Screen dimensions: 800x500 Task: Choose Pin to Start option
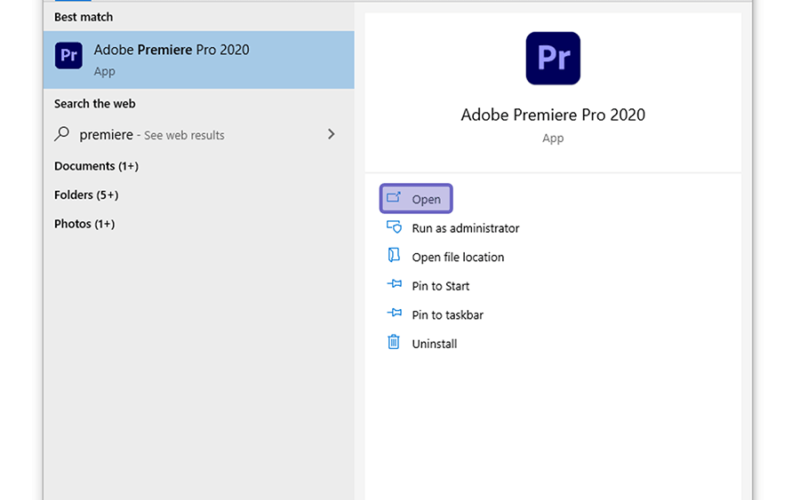pos(440,286)
